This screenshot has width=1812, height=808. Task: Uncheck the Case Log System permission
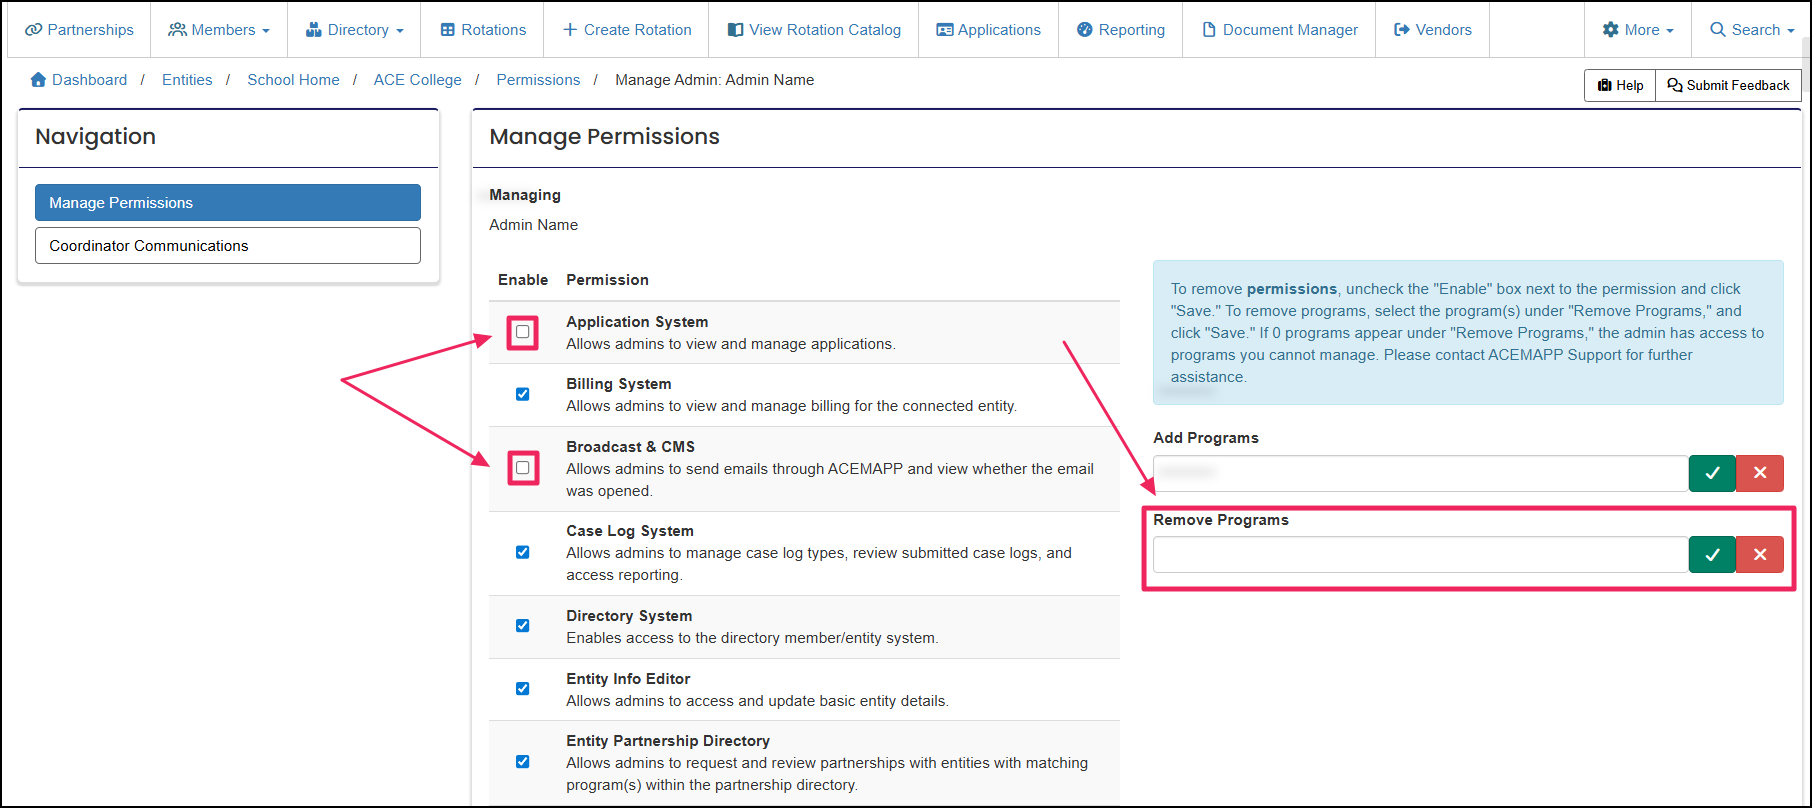pyautogui.click(x=523, y=552)
